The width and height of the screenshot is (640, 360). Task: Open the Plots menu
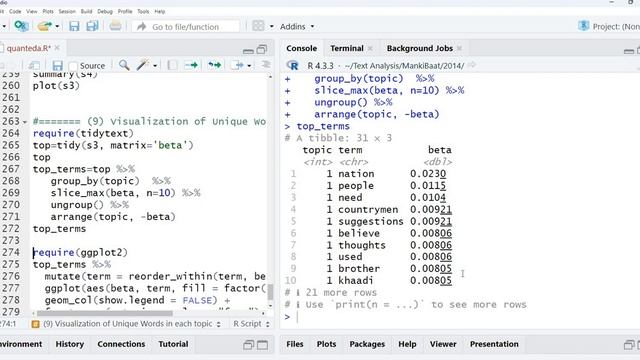click(x=48, y=11)
